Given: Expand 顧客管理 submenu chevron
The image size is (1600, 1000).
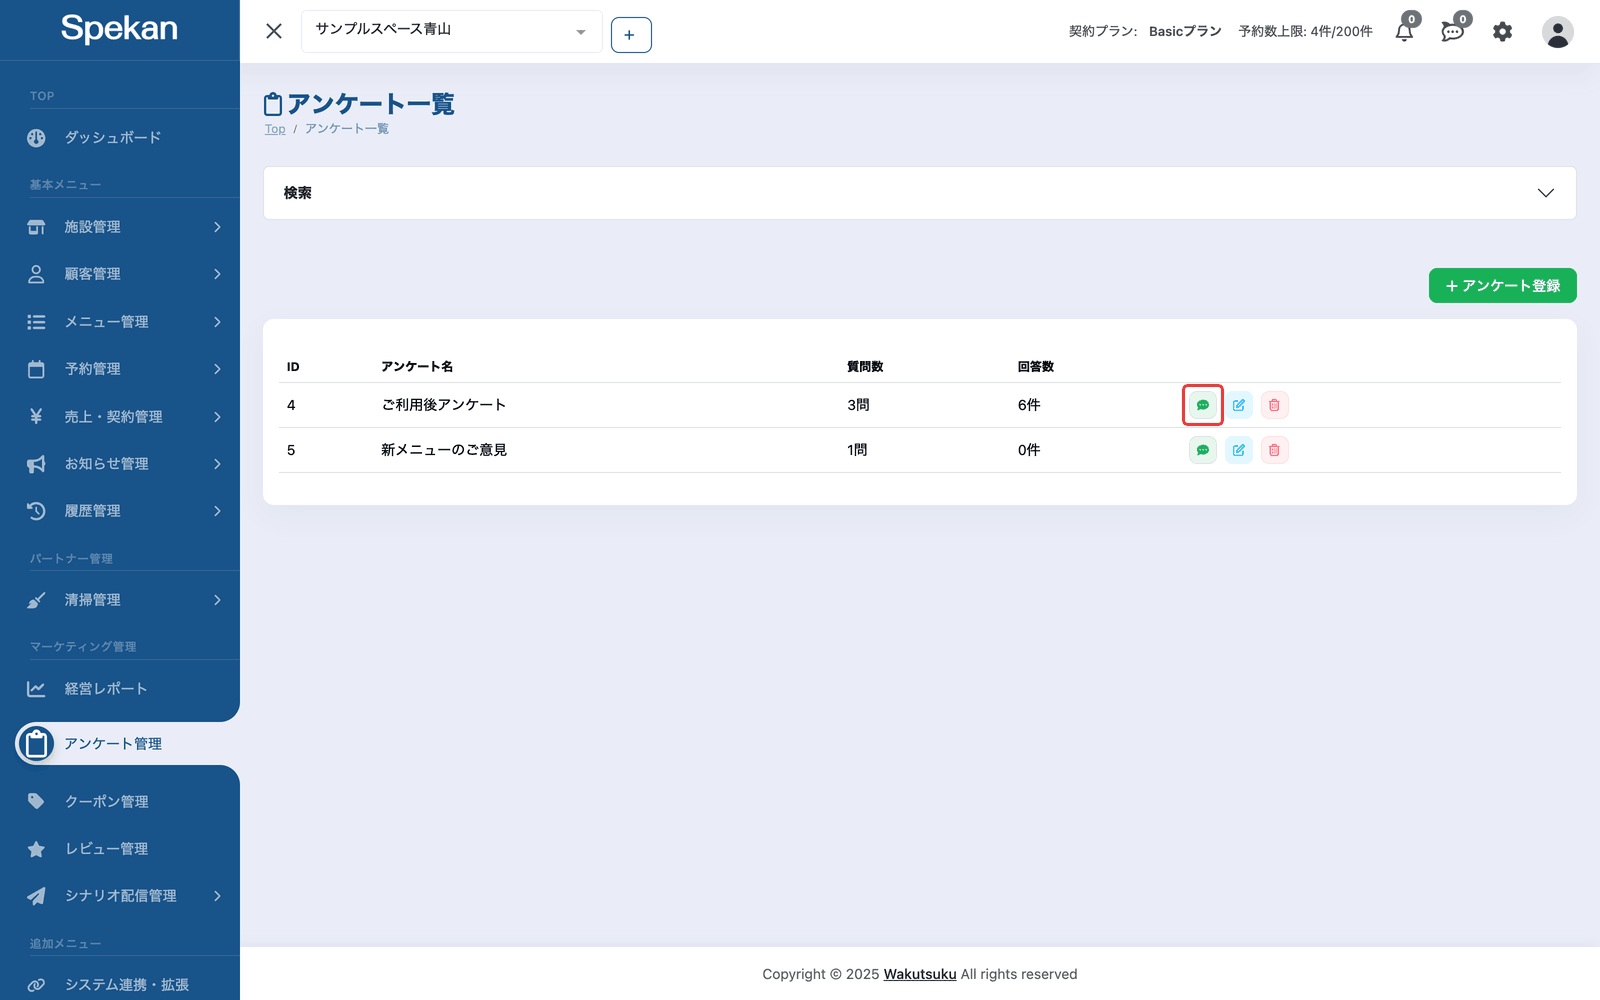Looking at the screenshot, I should (217, 274).
